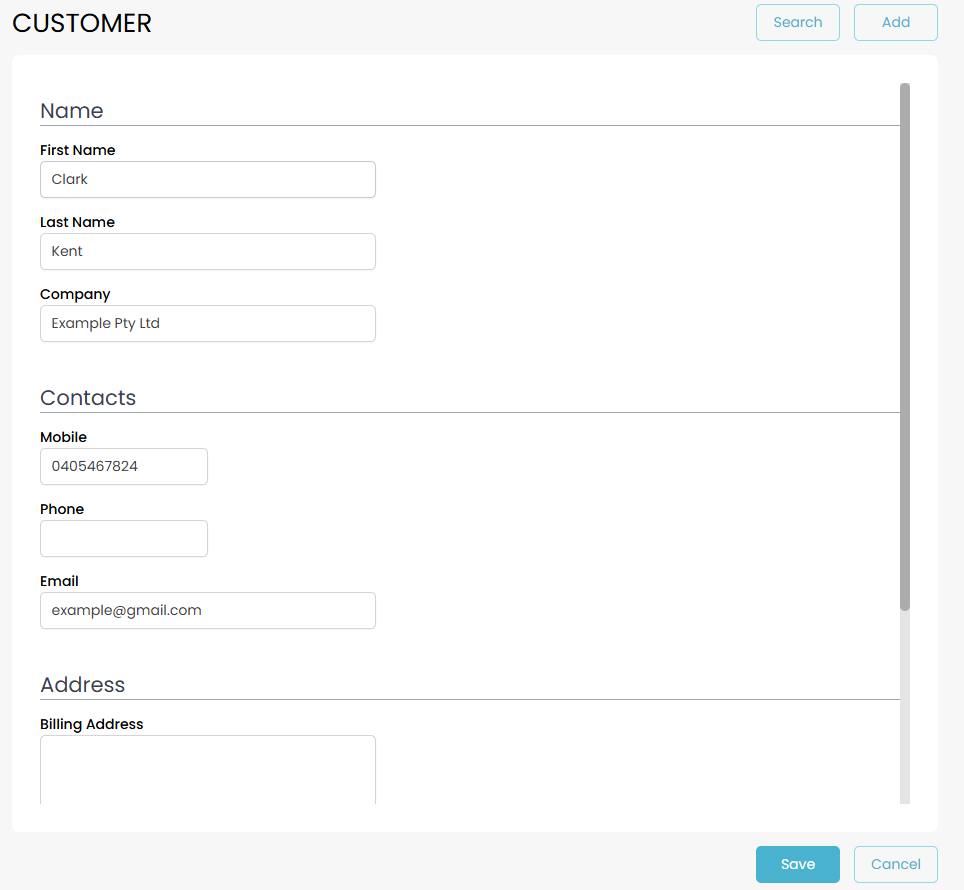The image size is (964, 890).
Task: Click inside the Billing Address text area
Action: [207, 768]
